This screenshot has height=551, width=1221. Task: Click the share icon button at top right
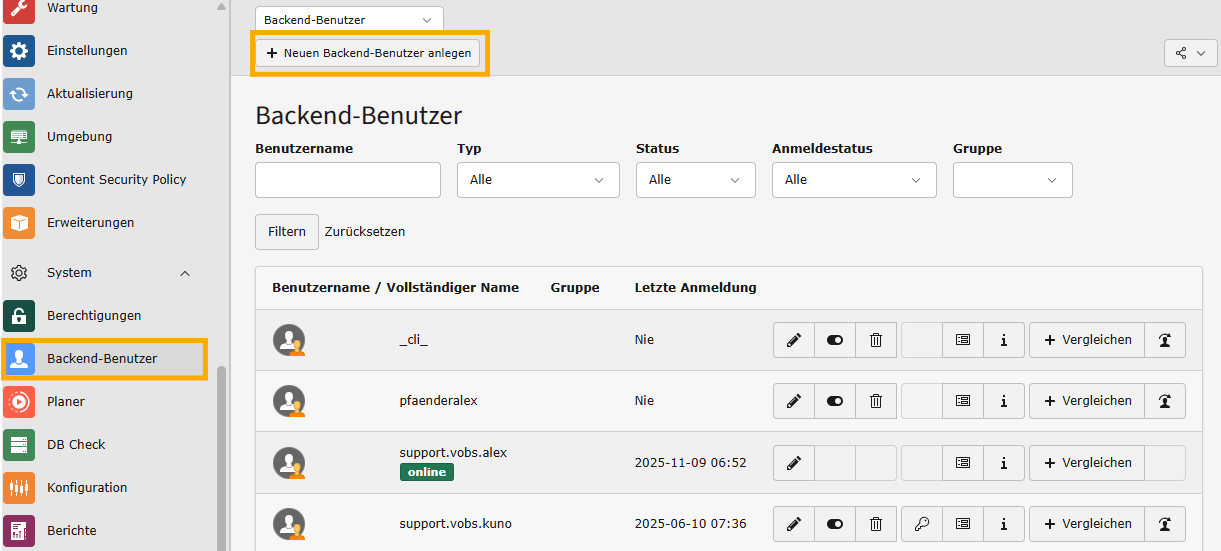(x=1190, y=53)
